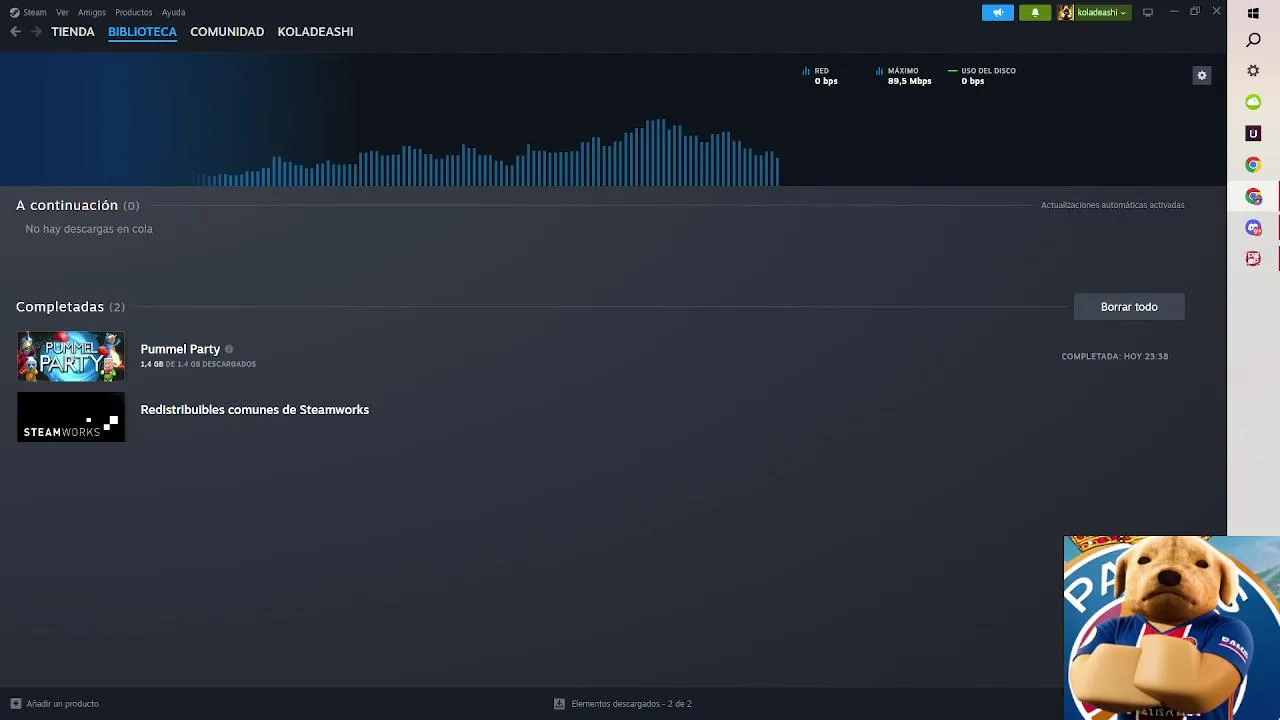Select Redistribuibles comunes de Steamworks entry
1280x720 pixels.
pos(255,410)
